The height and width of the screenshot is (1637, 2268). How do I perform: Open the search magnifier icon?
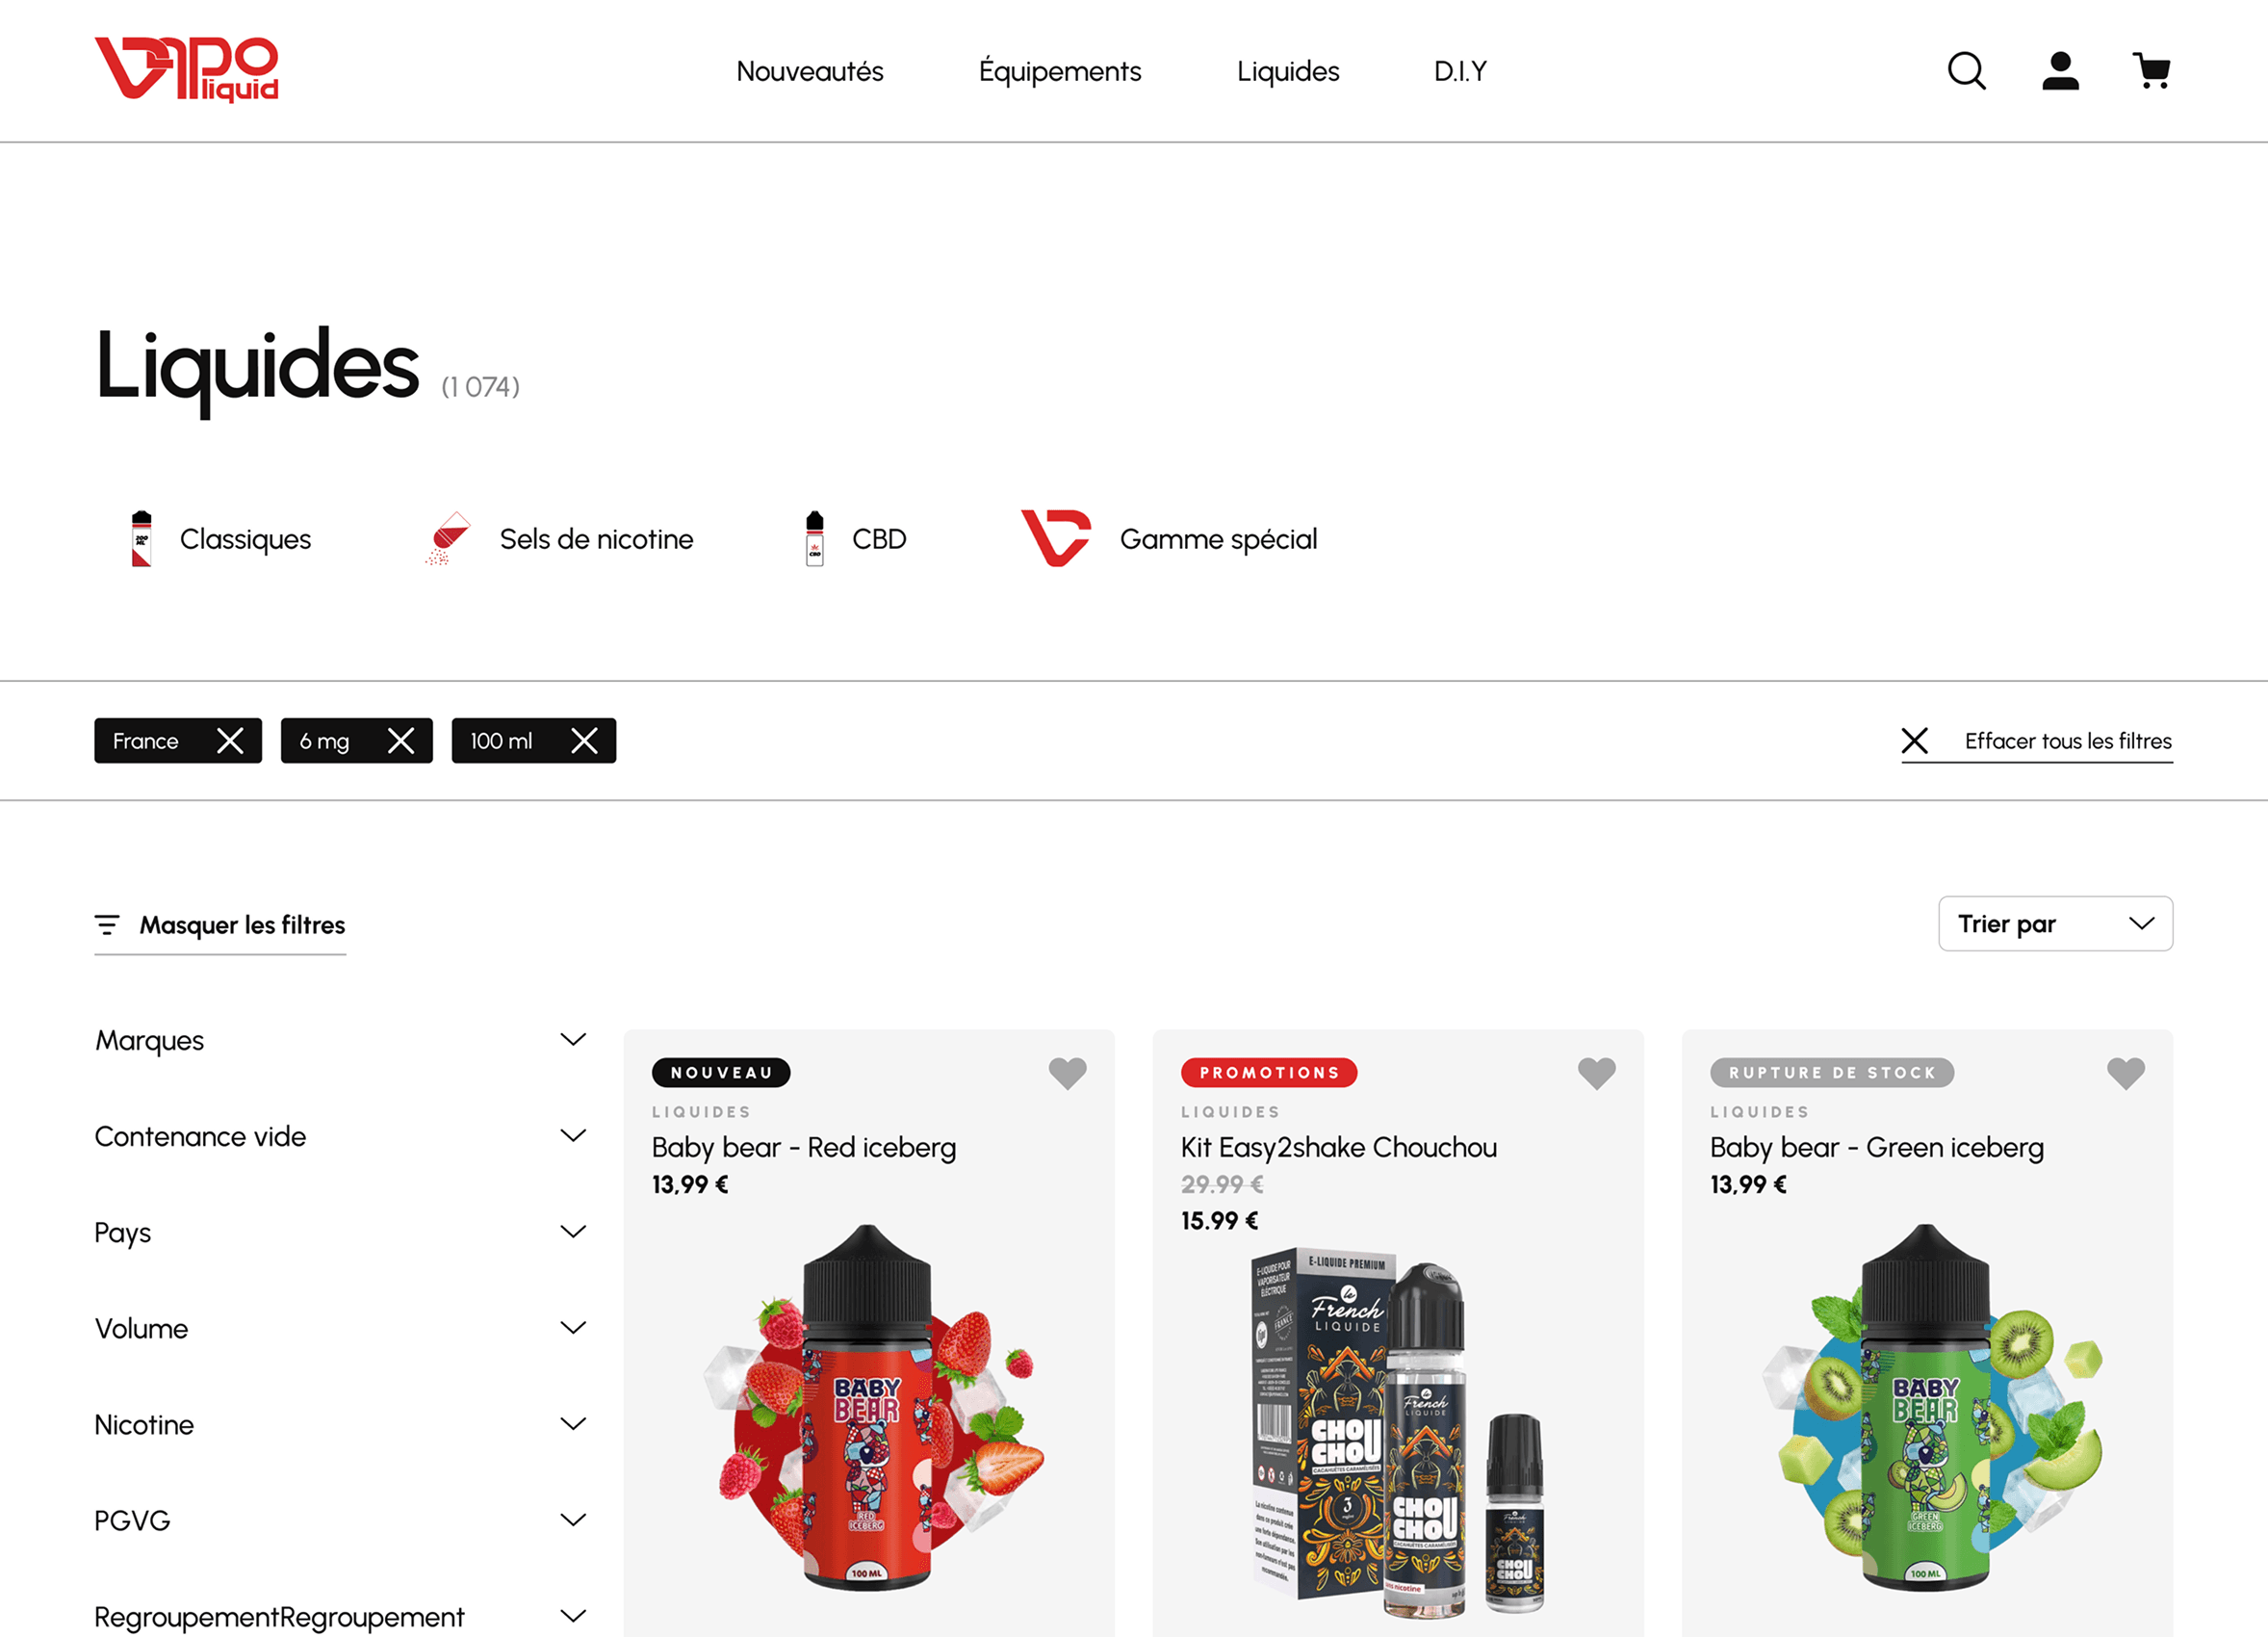click(1966, 71)
